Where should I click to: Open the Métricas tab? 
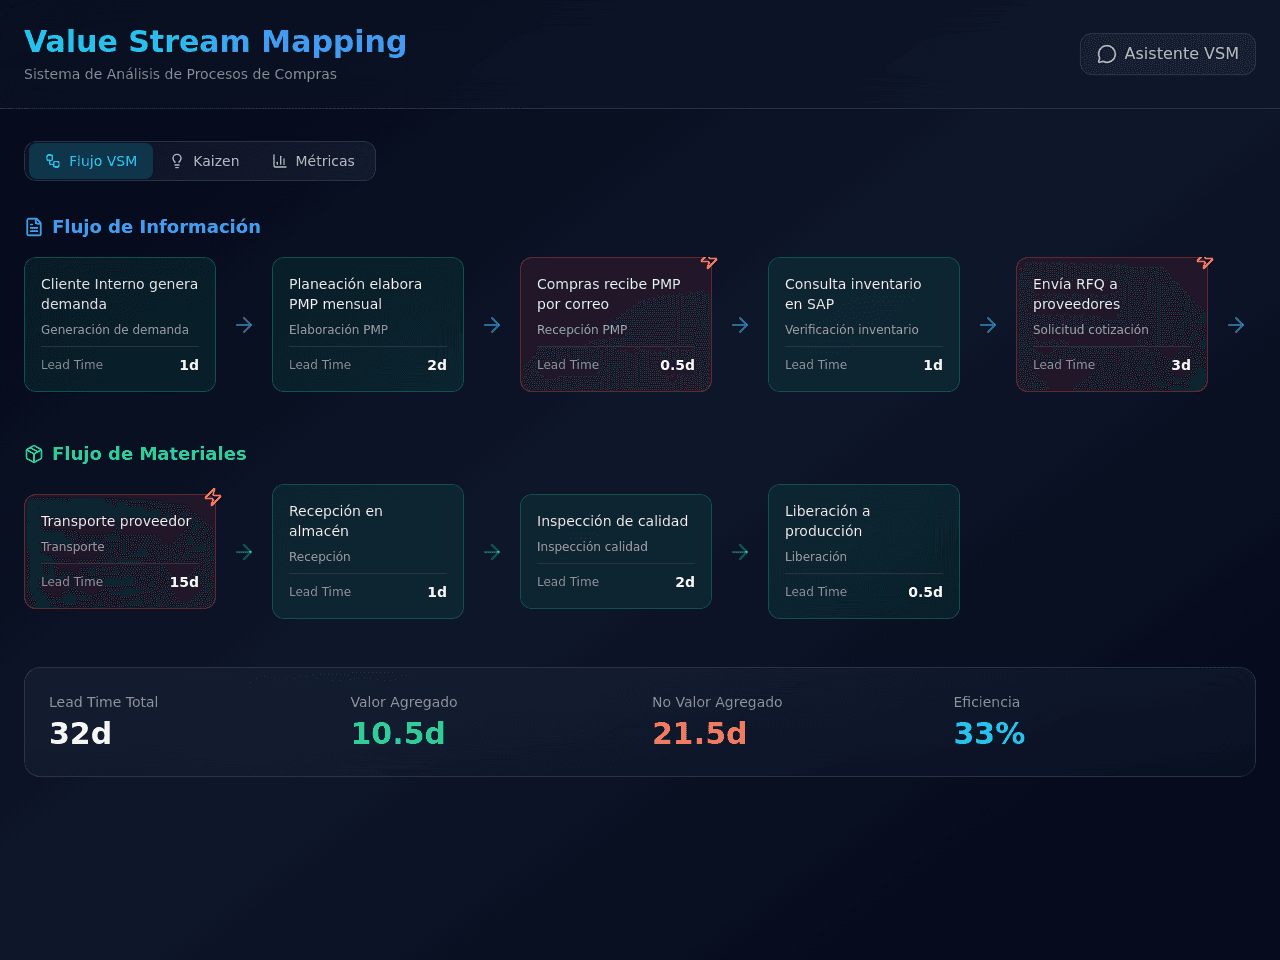click(313, 161)
